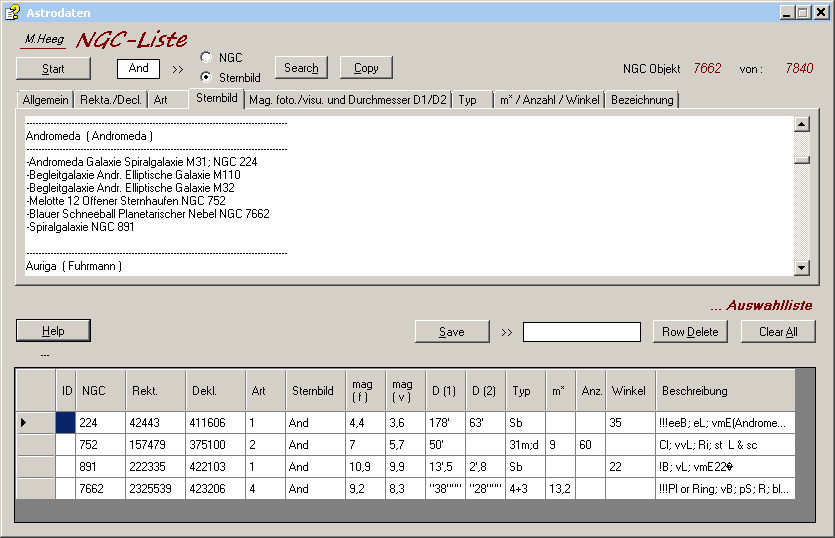Click the Clear All button
This screenshot has height=538, width=835.
click(778, 332)
